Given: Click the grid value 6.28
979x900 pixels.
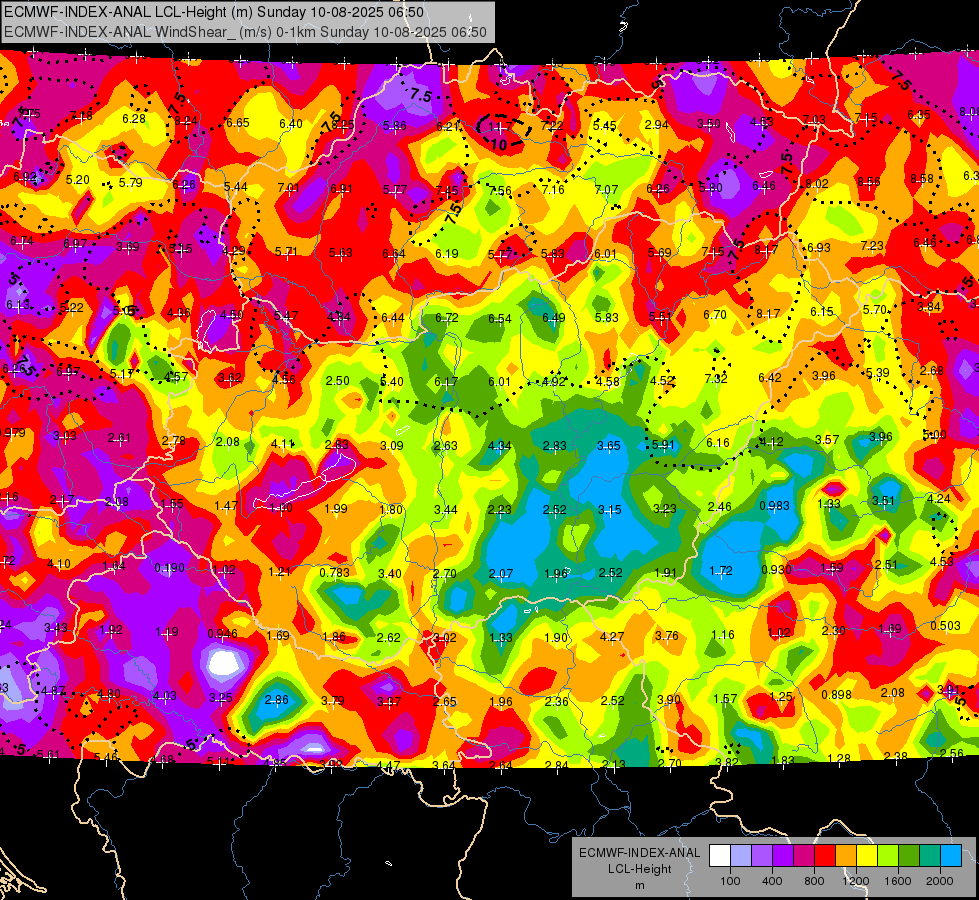Looking at the screenshot, I should pos(134,119).
